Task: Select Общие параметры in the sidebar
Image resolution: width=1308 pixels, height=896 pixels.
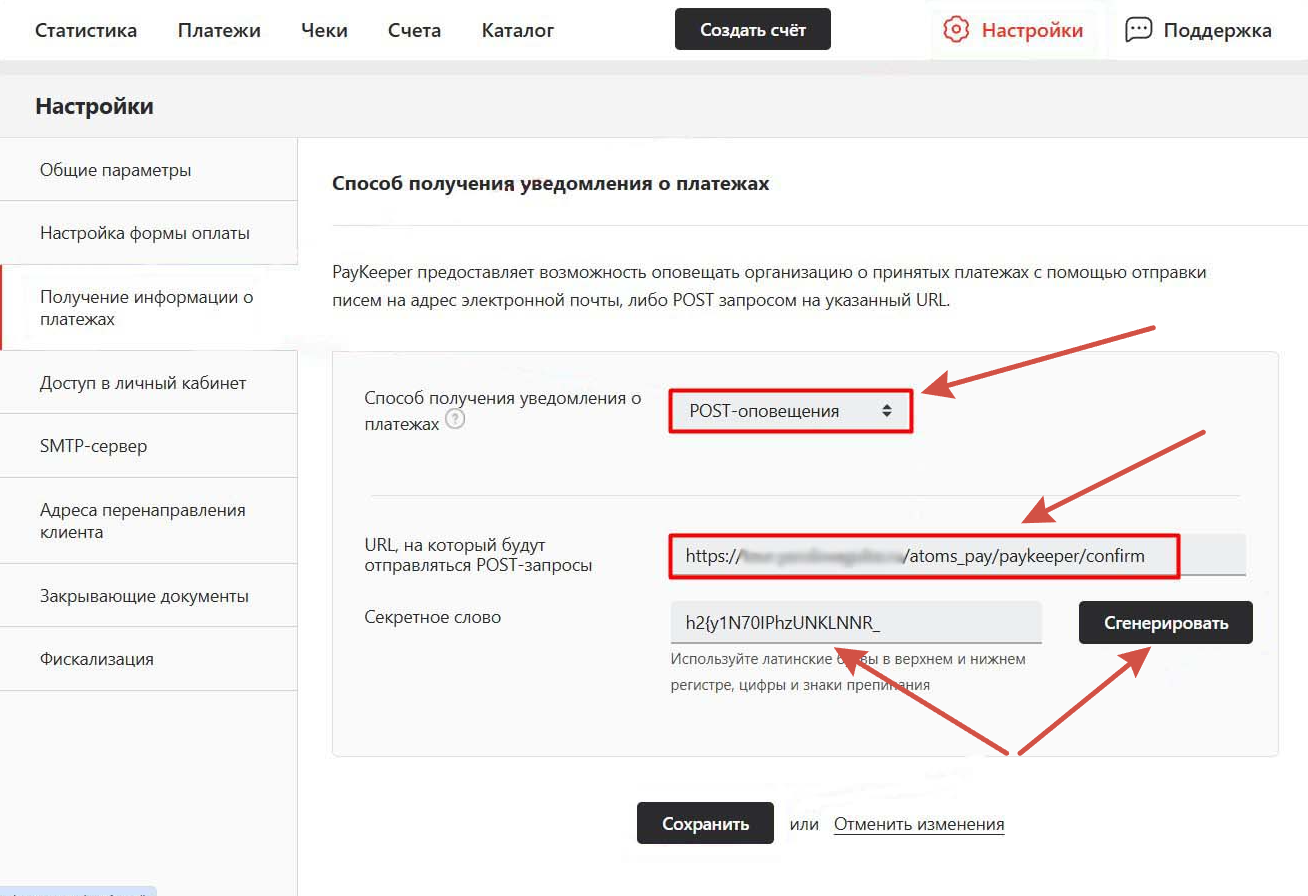Action: pyautogui.click(x=149, y=170)
